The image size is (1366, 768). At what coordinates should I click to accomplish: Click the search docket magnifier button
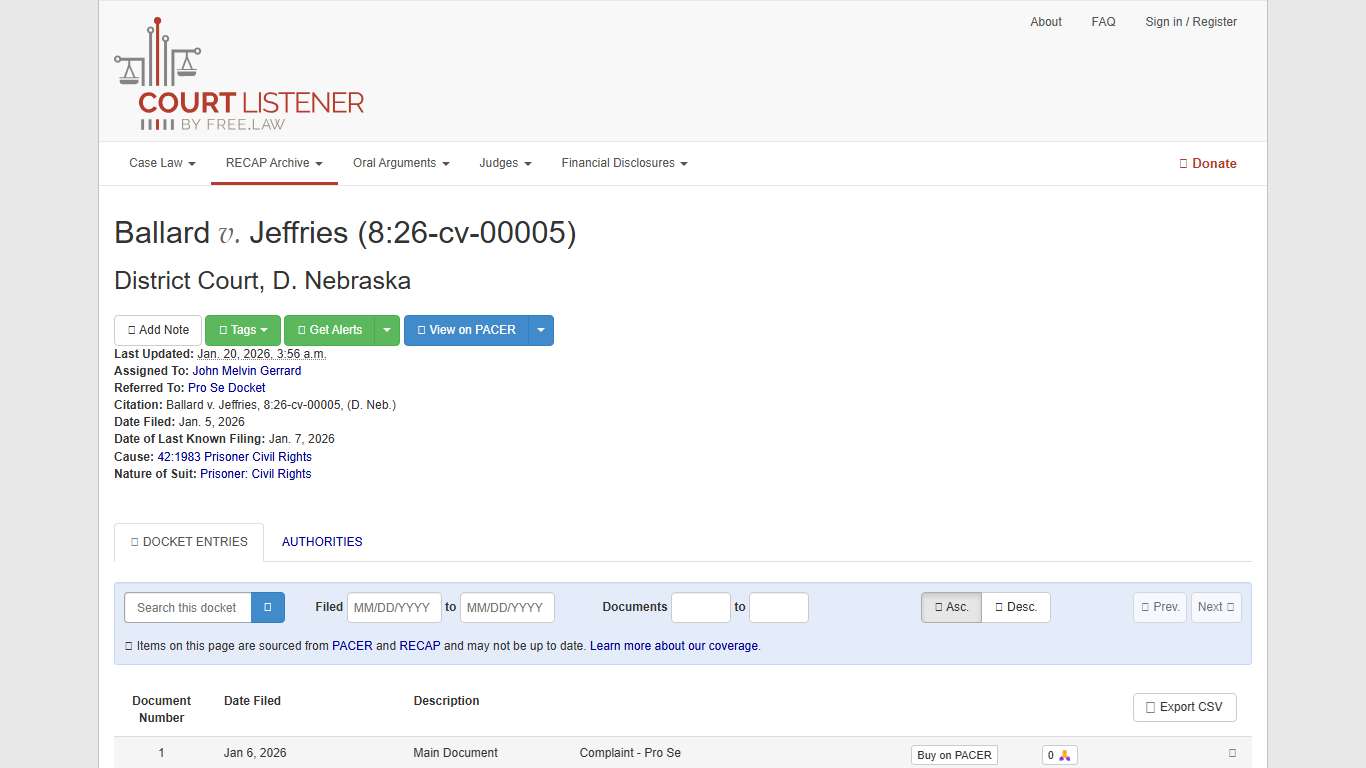(268, 607)
